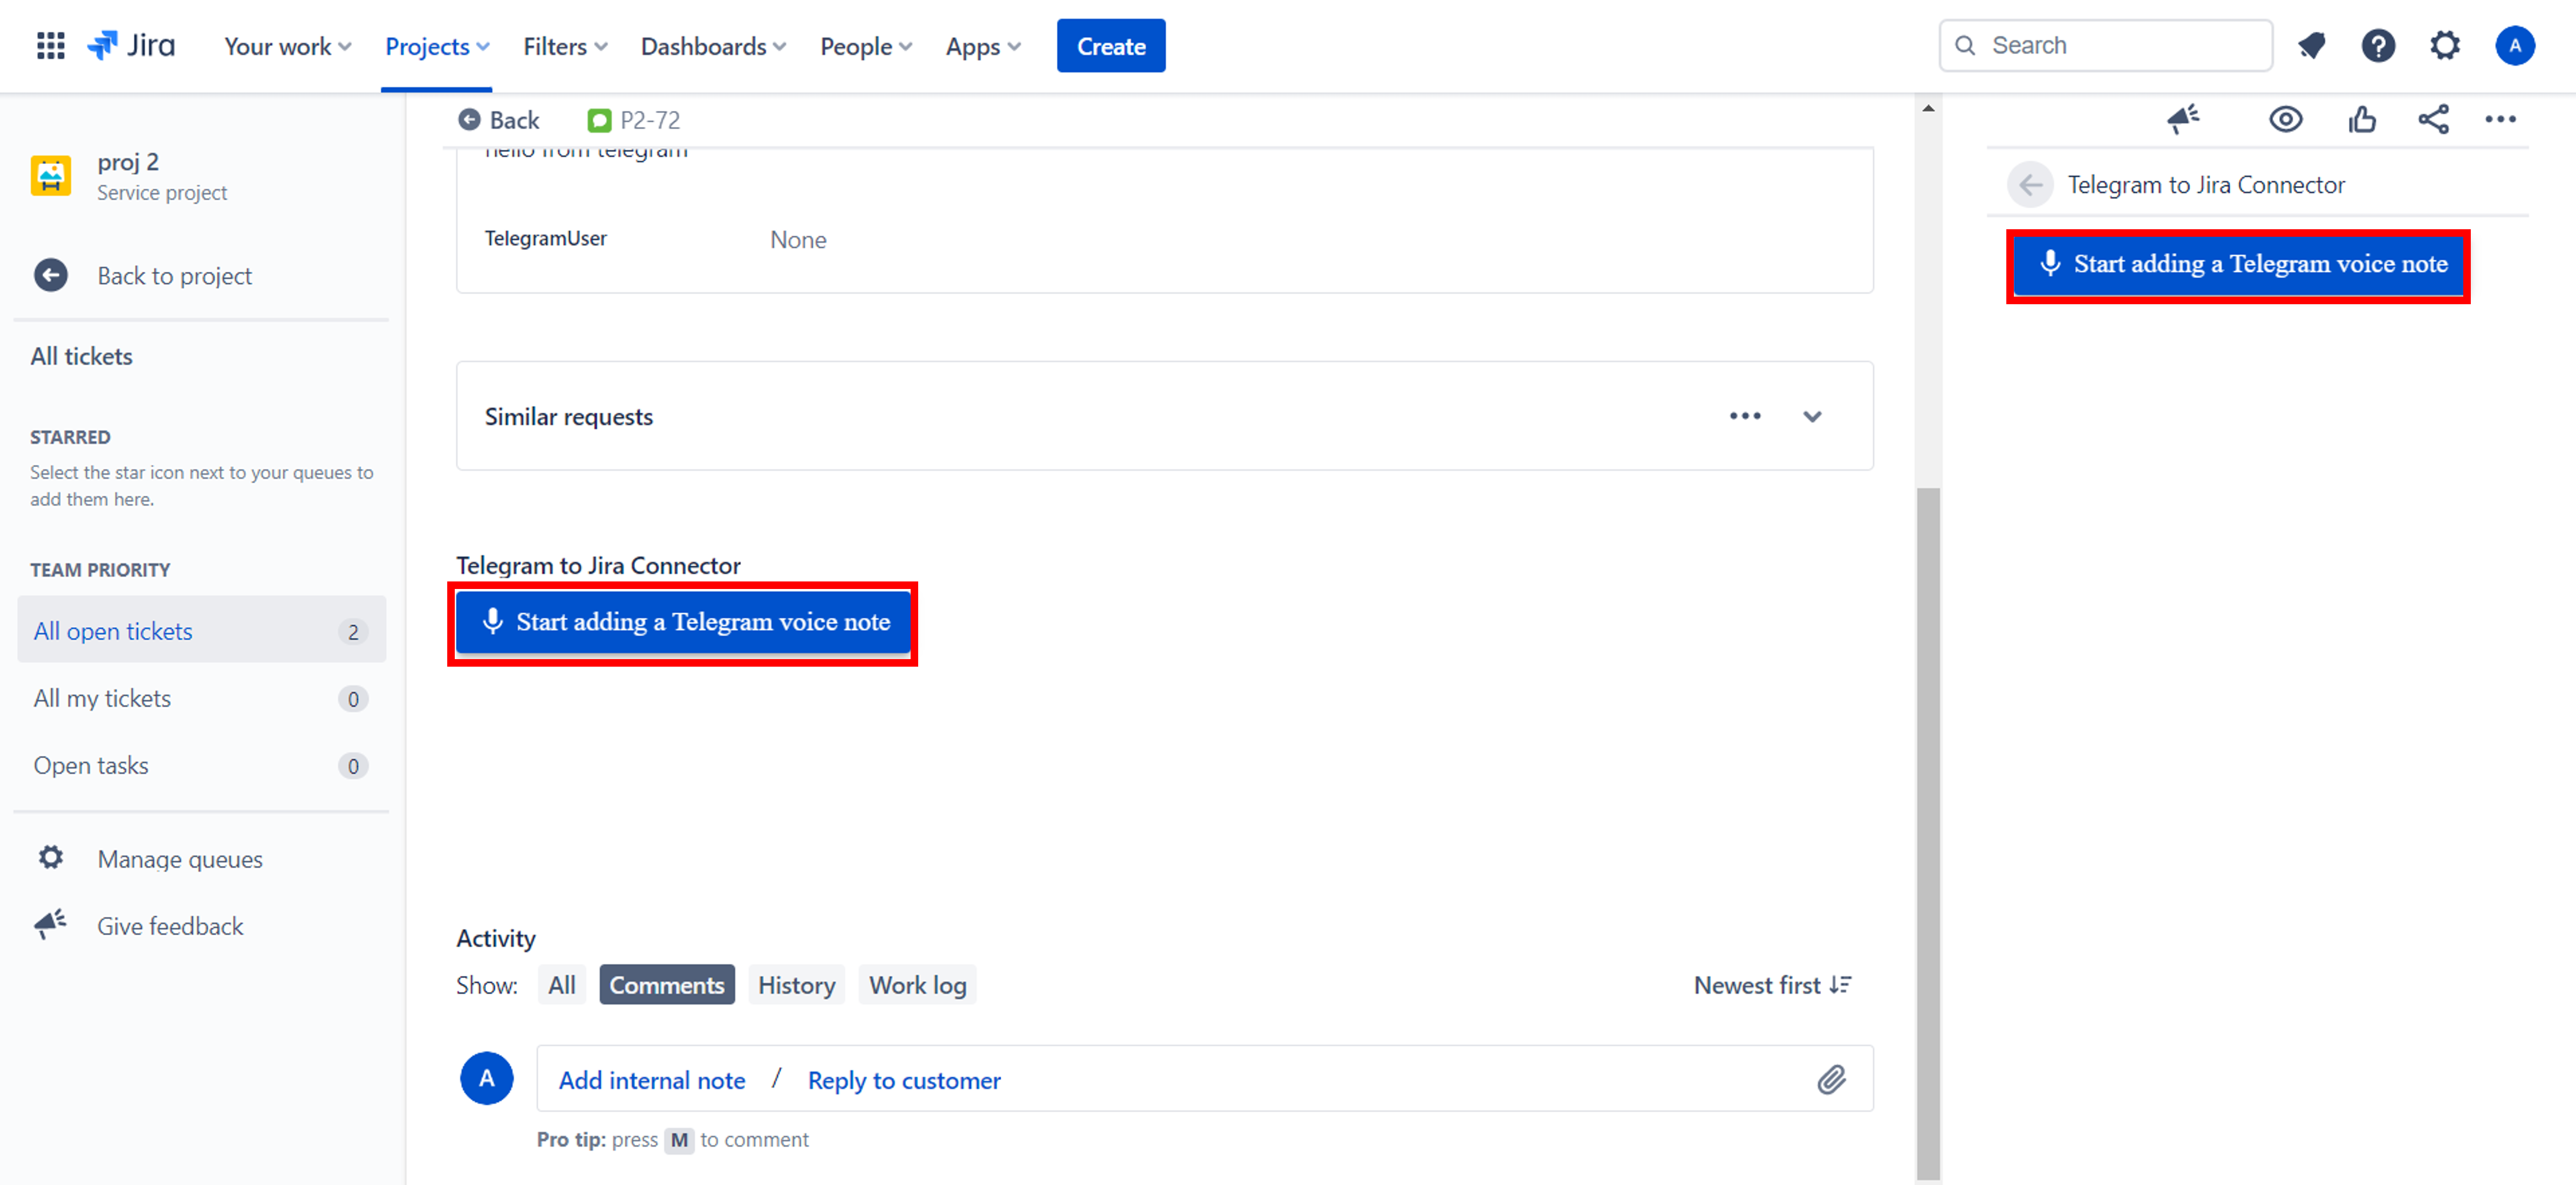Image resolution: width=2576 pixels, height=1185 pixels.
Task: Click the feedback megaphone icon near watch
Action: (2183, 120)
